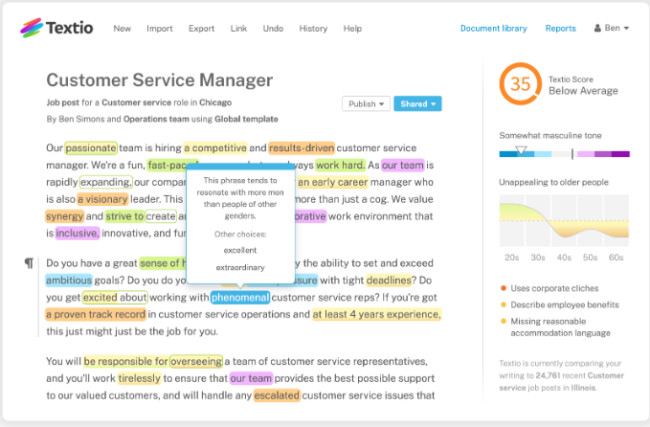This screenshot has height=427, width=650.
Task: Choose 'extraordinary' as the replacement word
Action: click(x=240, y=267)
